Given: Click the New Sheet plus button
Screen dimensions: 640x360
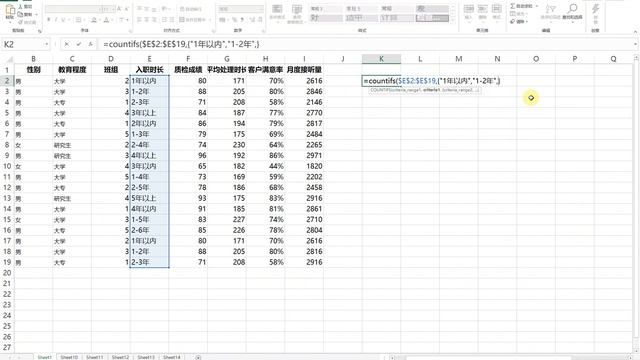Looking at the screenshot, I should [198, 357].
